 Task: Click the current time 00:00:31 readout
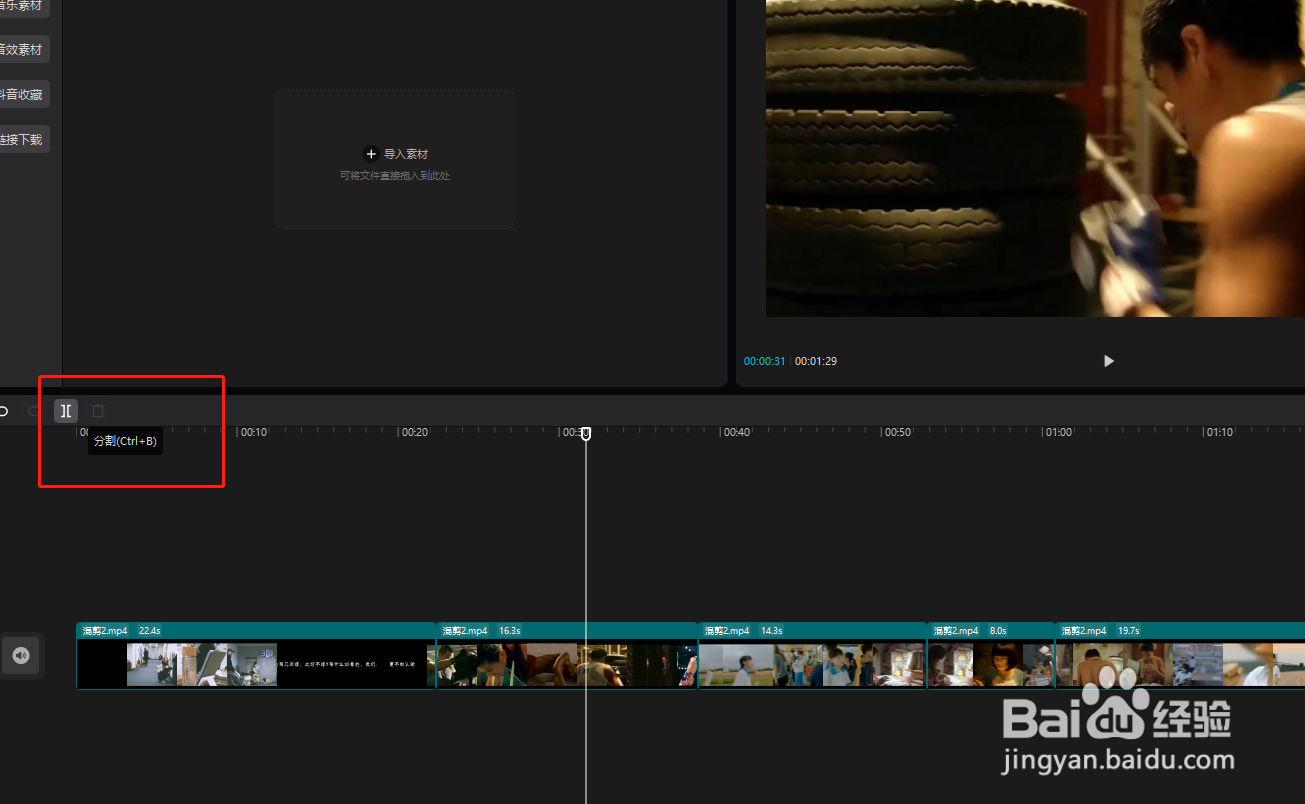[765, 361]
